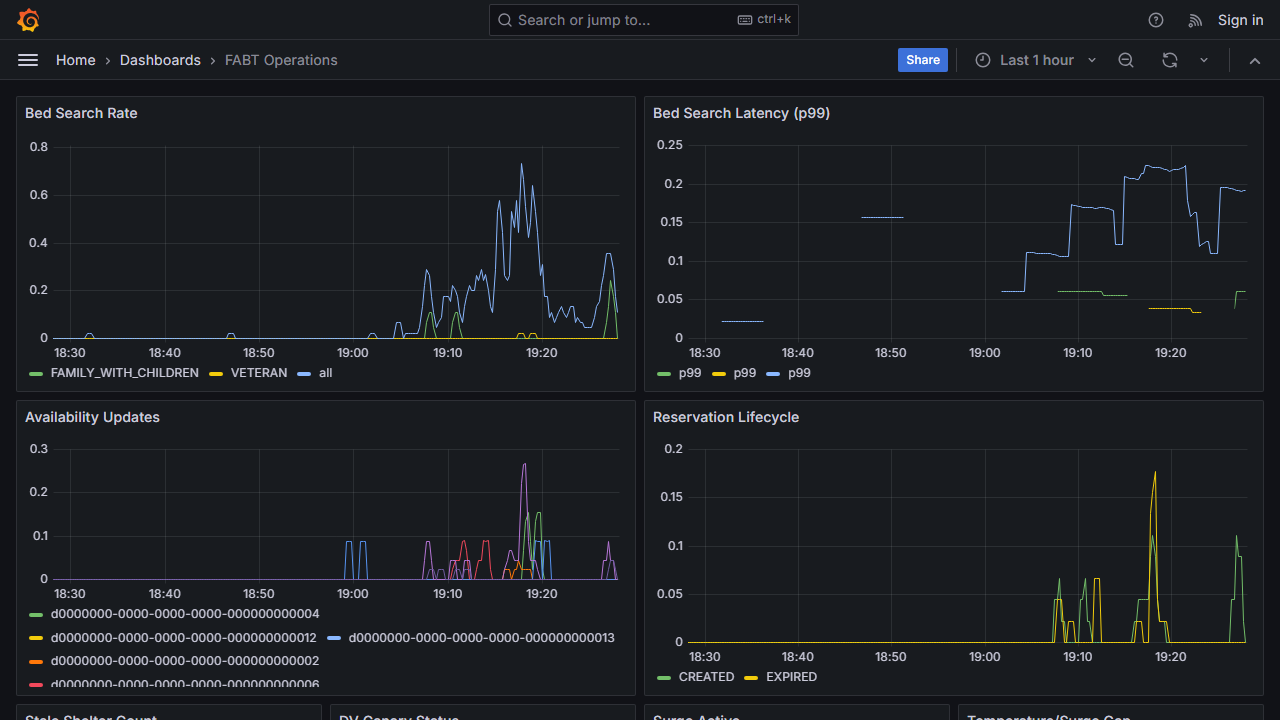Click the news feed icon near Sign in
Image resolution: width=1280 pixels, height=720 pixels.
point(1195,20)
